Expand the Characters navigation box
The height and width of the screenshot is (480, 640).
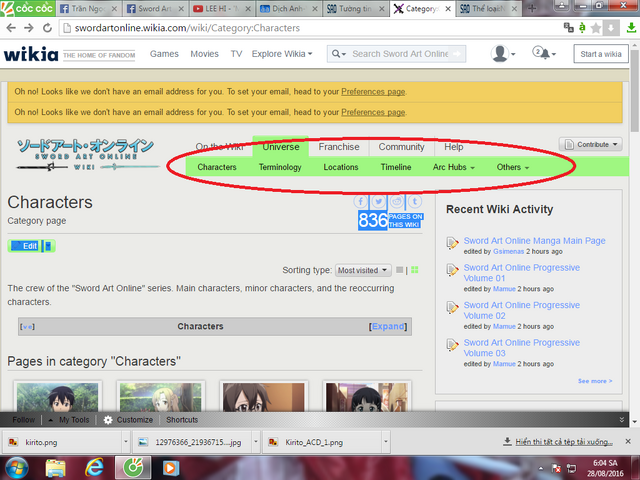388,327
